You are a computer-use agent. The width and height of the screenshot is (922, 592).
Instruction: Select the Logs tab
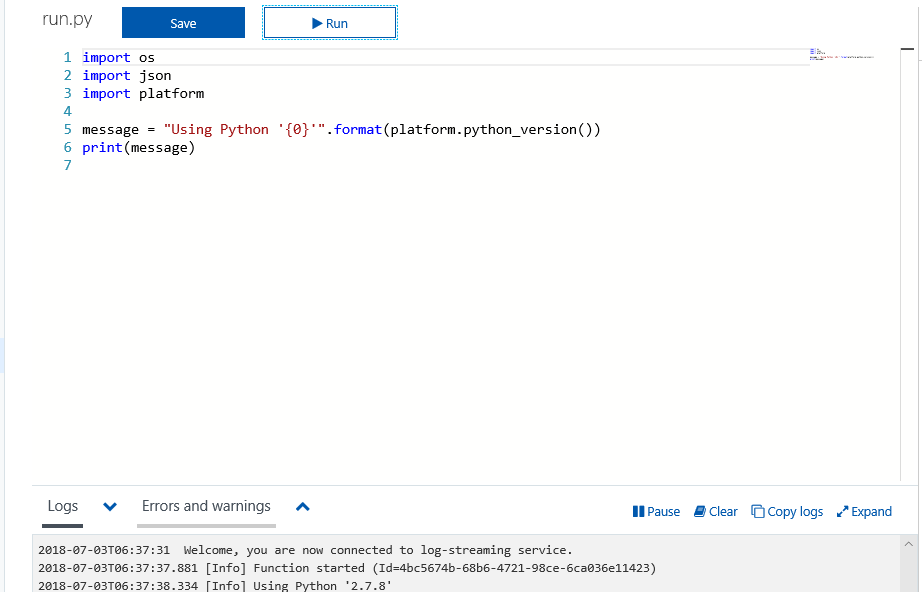(x=62, y=506)
